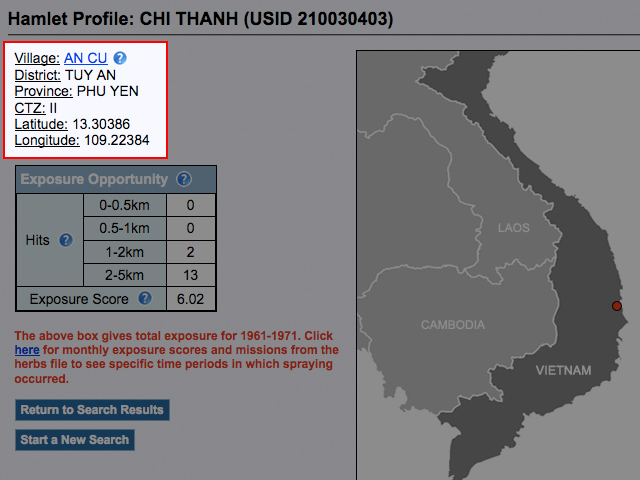Click Return to Search Results button
Screen dimensions: 640x480
tap(92, 410)
